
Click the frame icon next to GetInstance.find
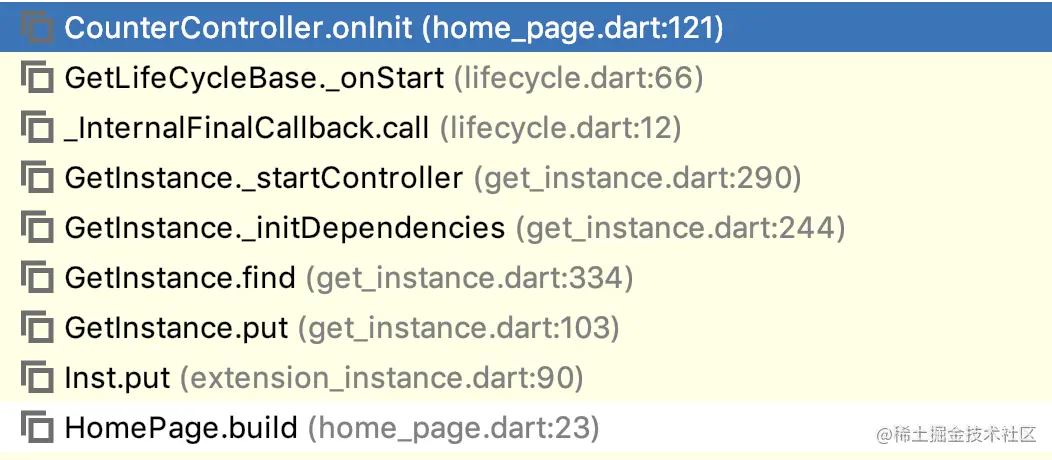tap(37, 278)
